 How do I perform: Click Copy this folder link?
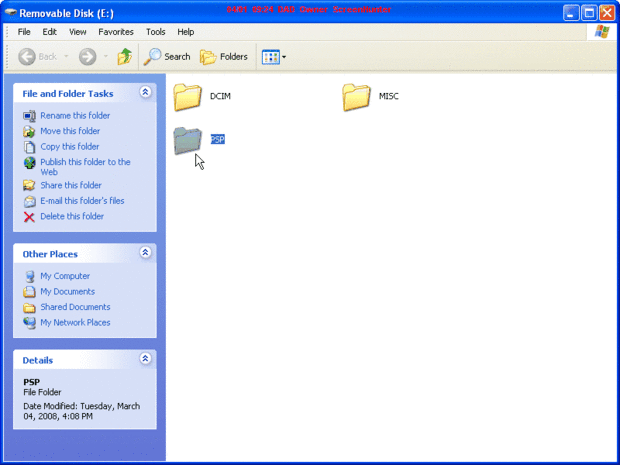[70, 147]
